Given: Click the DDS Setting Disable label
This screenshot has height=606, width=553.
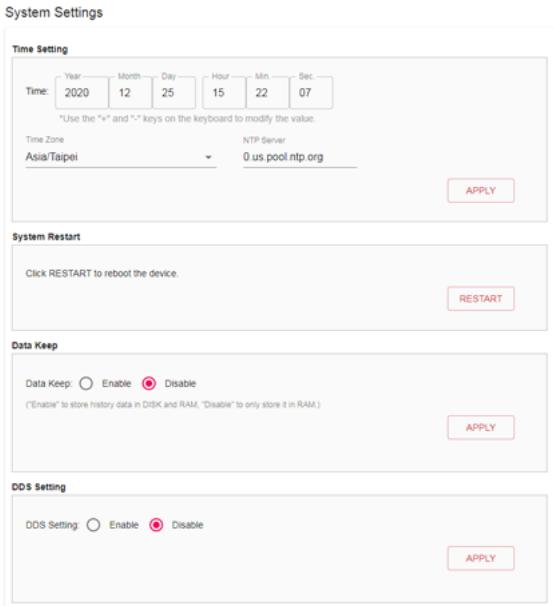Looking at the screenshot, I should tap(187, 525).
